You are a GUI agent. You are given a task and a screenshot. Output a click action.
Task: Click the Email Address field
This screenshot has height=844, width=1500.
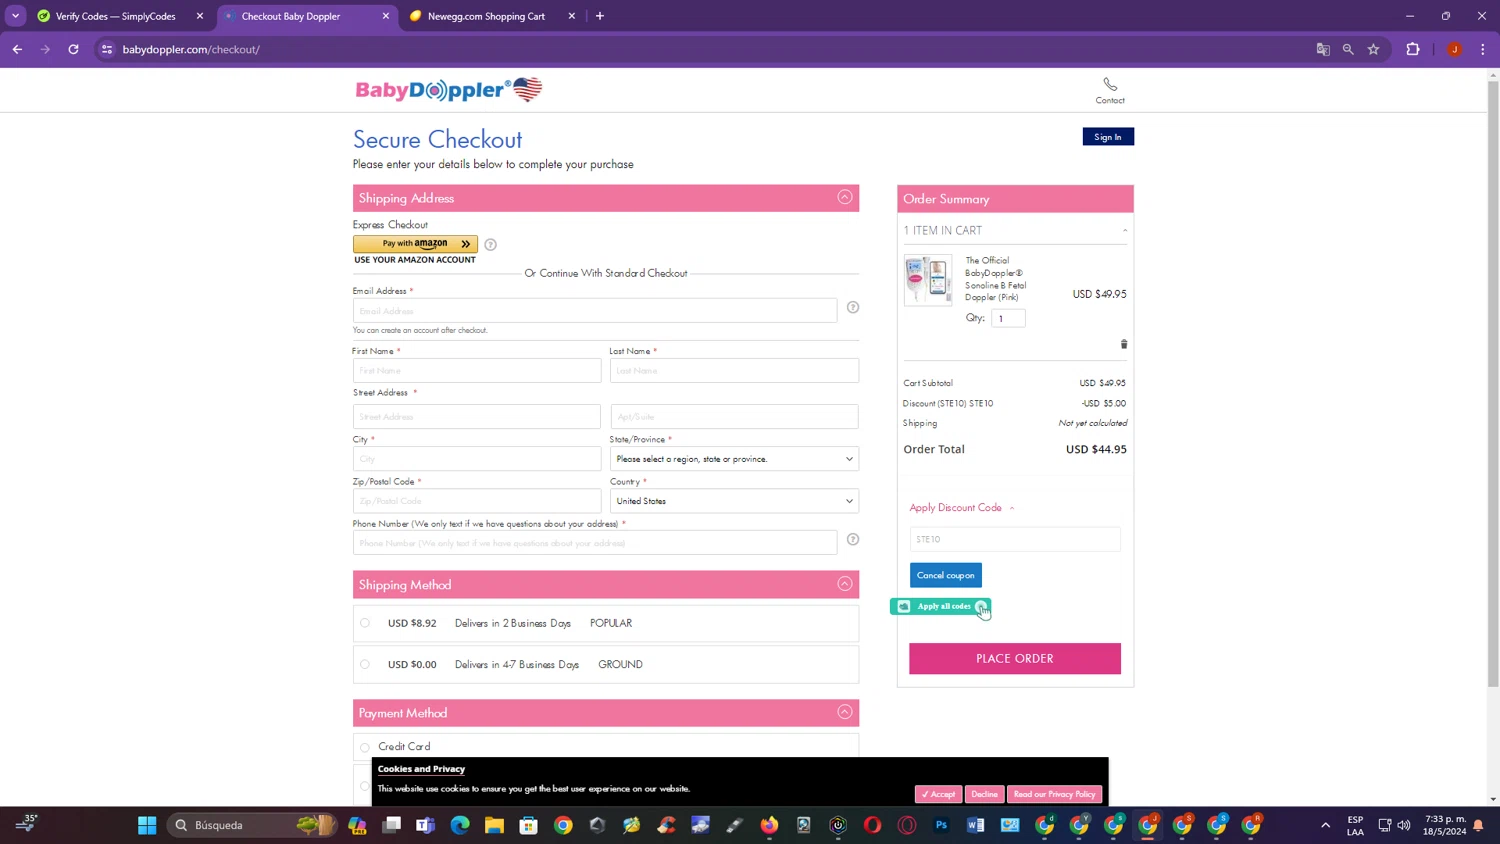click(595, 311)
